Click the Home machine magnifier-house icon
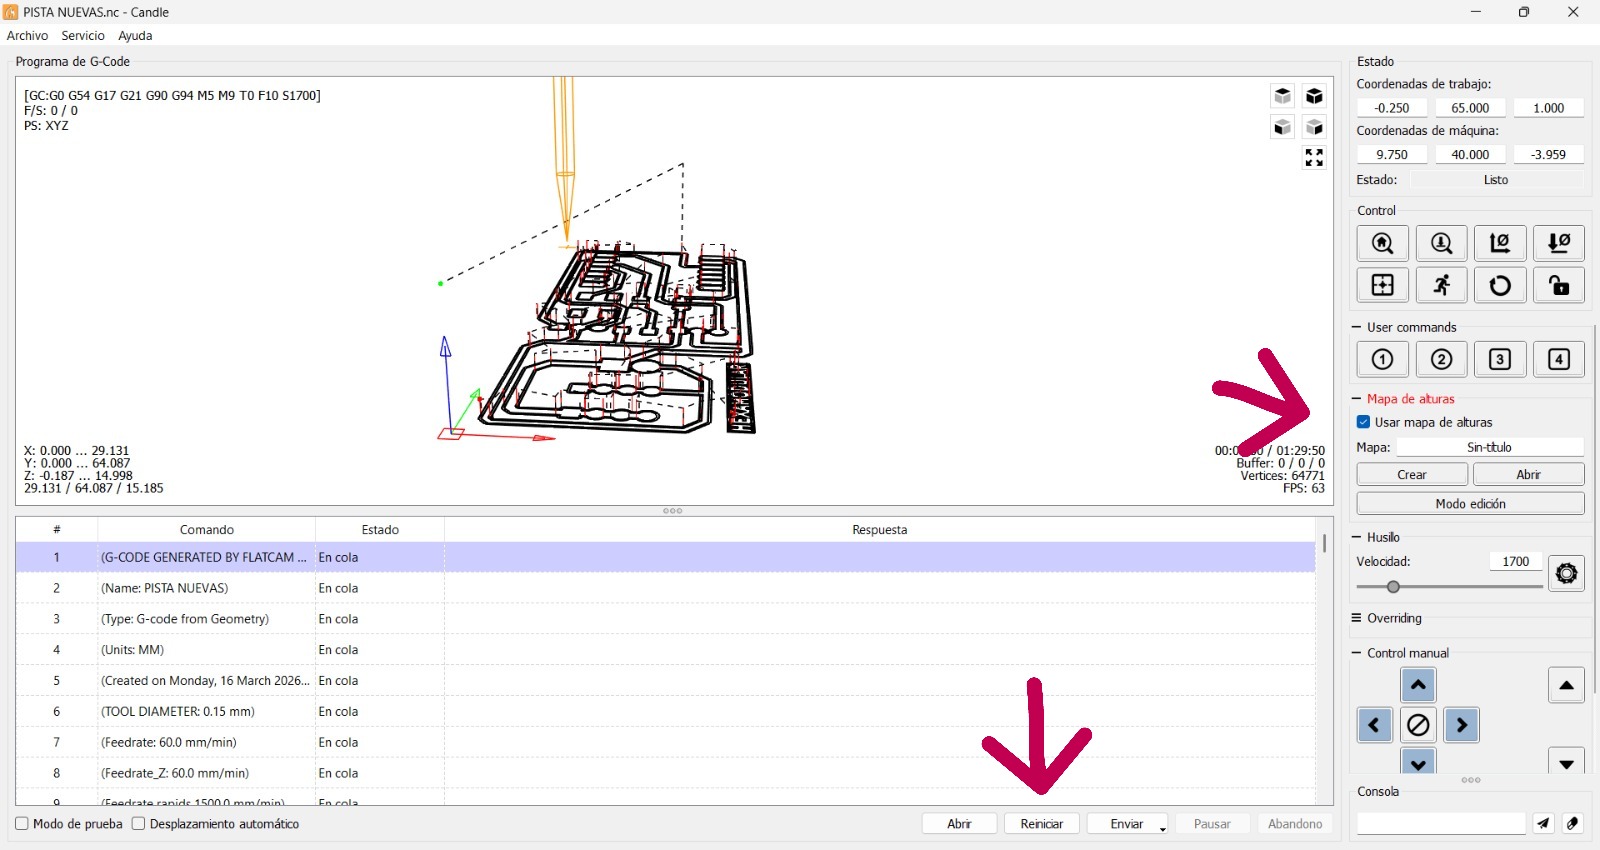Image resolution: width=1600 pixels, height=850 pixels. tap(1383, 243)
